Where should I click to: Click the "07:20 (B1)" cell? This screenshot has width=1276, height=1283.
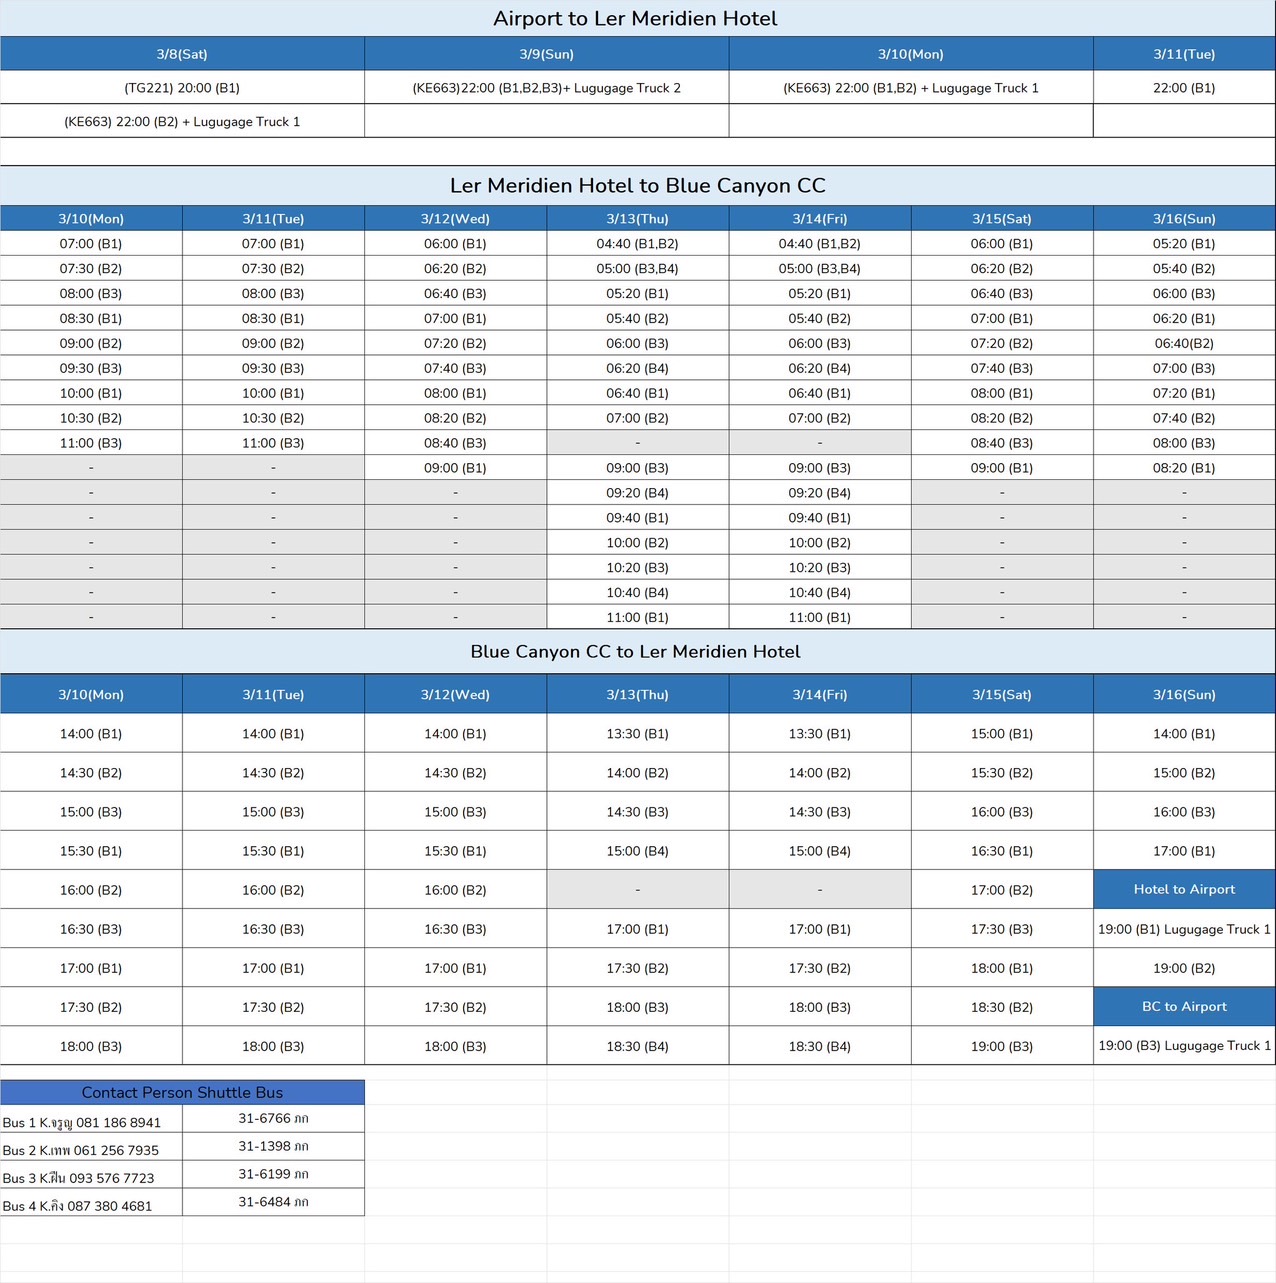1184,393
